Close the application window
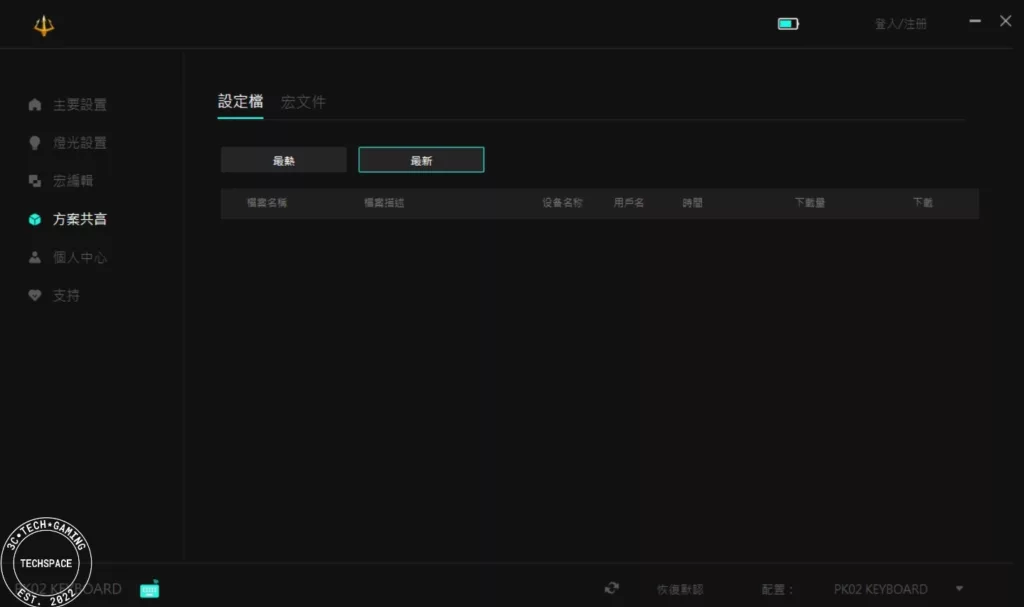 (x=1006, y=21)
